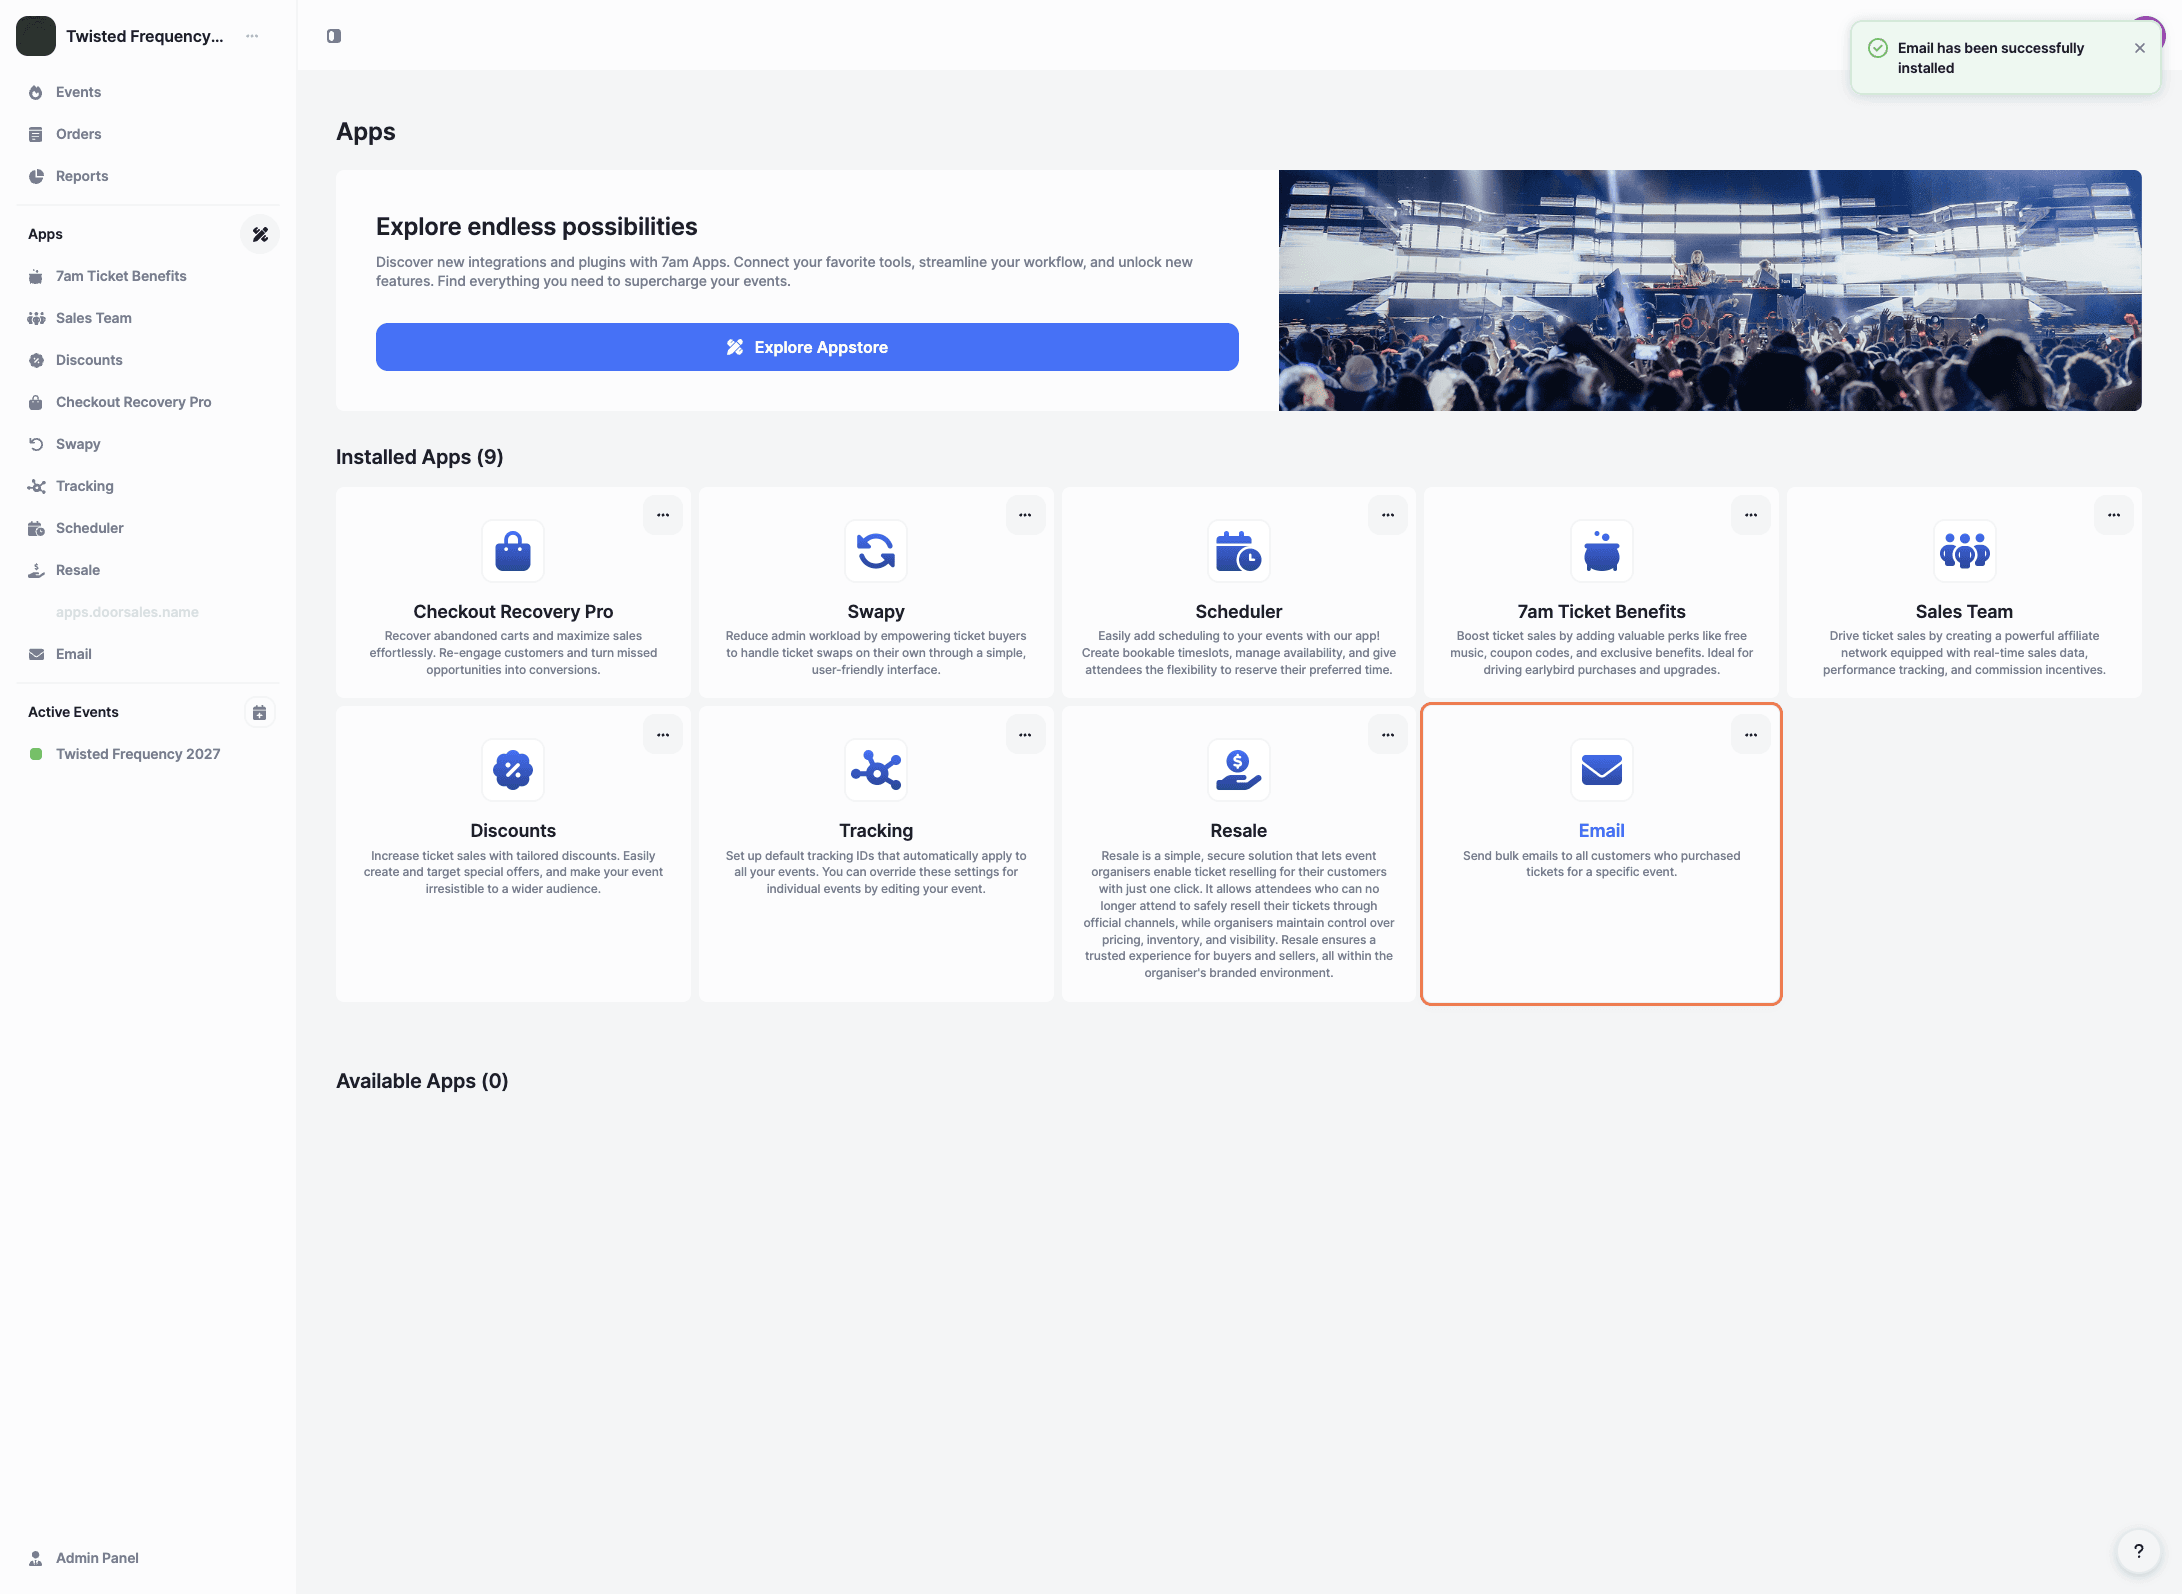Open three-dot menu on Discounts card

coord(662,735)
